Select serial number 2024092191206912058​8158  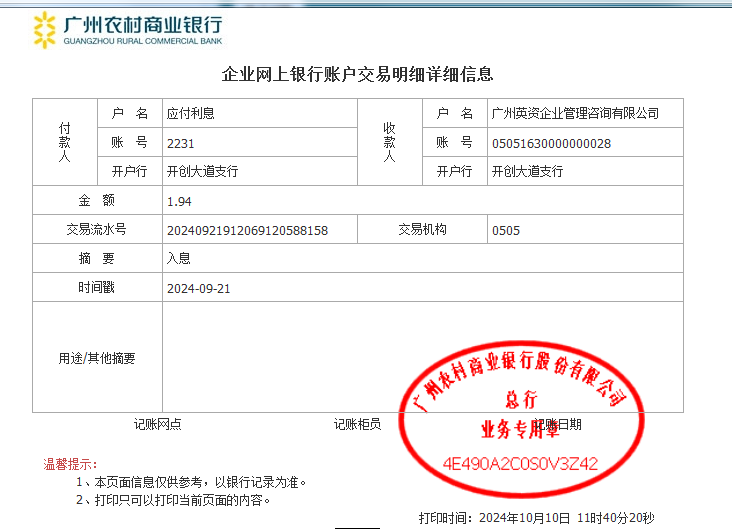tap(247, 231)
